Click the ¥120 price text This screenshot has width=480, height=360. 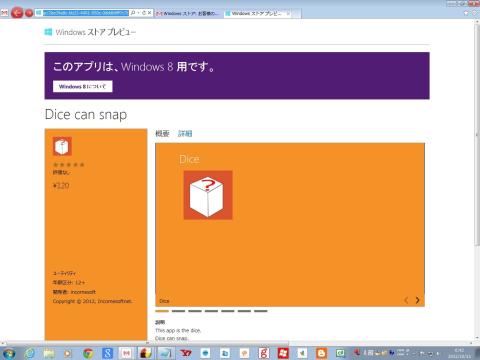pyautogui.click(x=61, y=186)
